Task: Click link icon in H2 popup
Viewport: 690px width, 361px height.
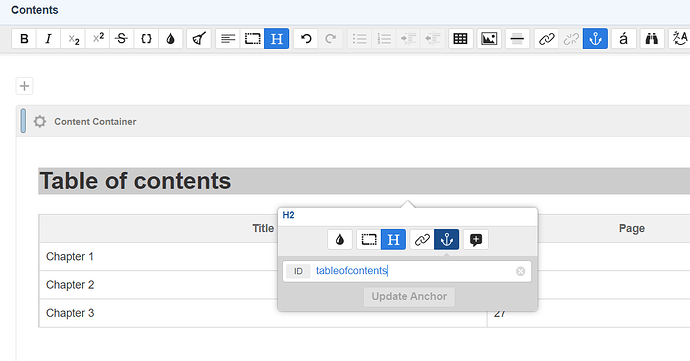Action: tap(422, 239)
